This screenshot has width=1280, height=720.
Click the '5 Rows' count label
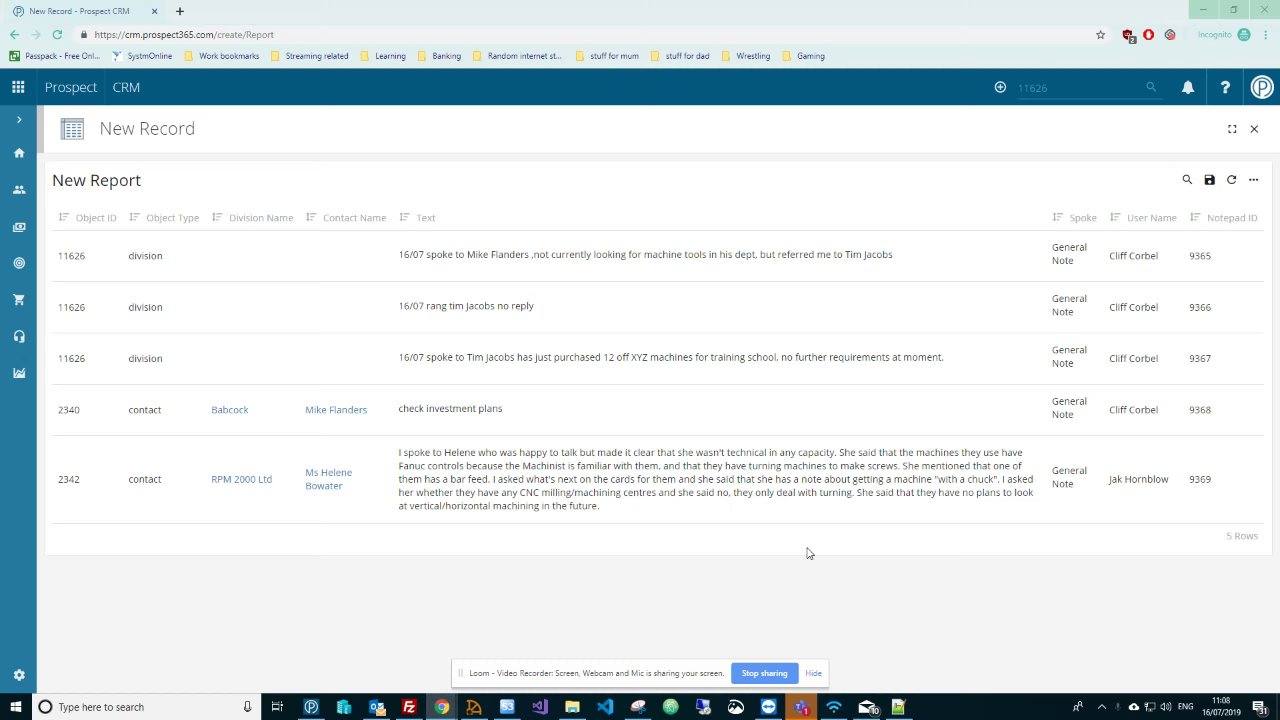point(1242,536)
